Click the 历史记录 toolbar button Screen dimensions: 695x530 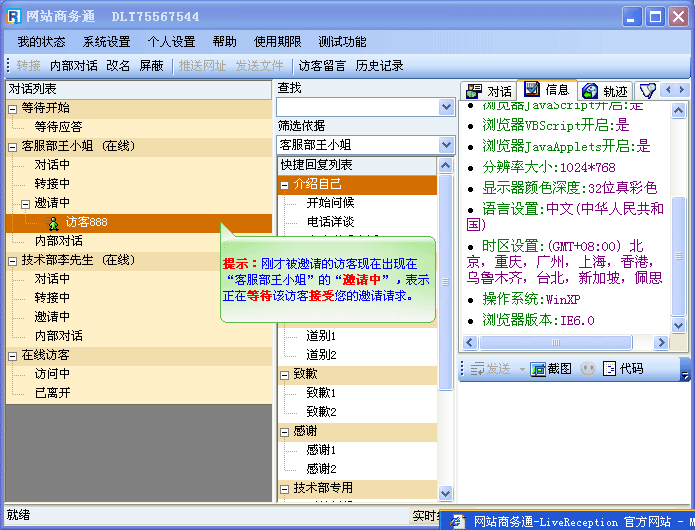379,66
